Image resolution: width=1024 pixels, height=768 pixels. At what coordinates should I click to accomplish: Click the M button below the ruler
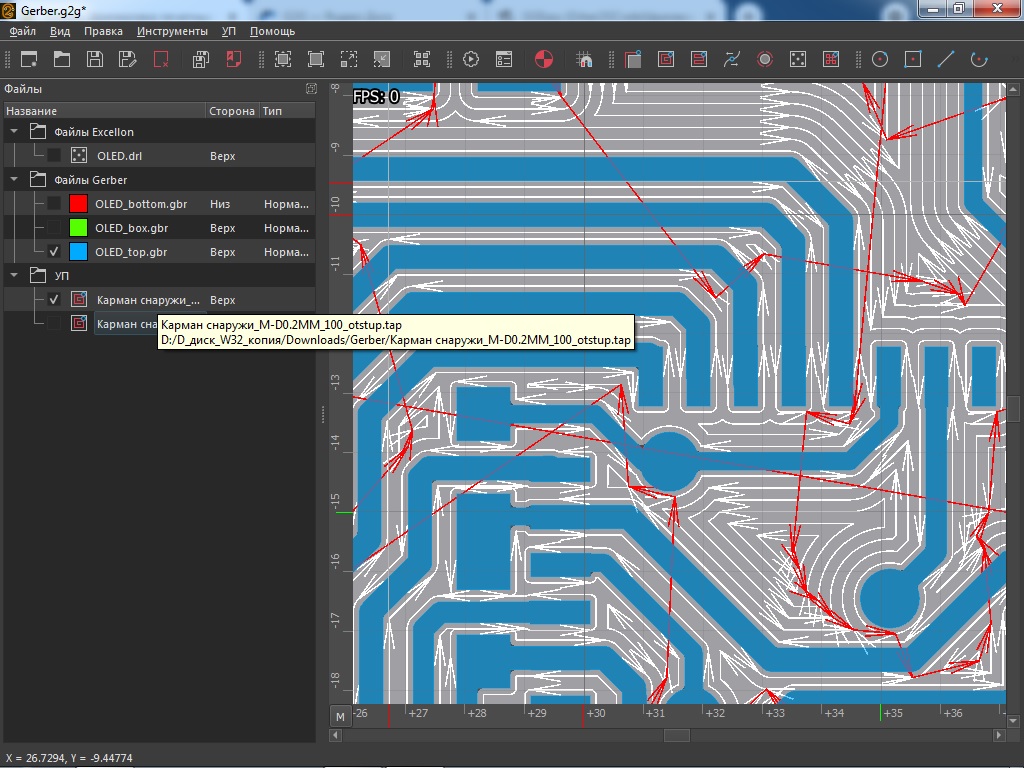(340, 716)
